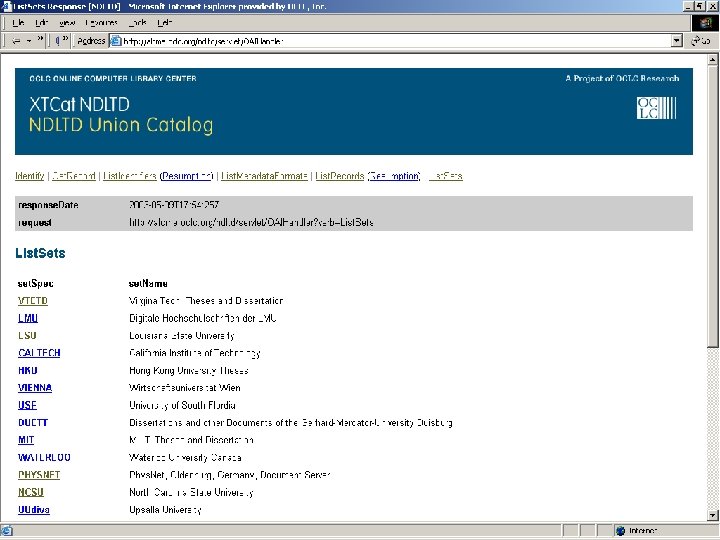
Task: Click the ListSets section heading
Action: click(x=40, y=253)
